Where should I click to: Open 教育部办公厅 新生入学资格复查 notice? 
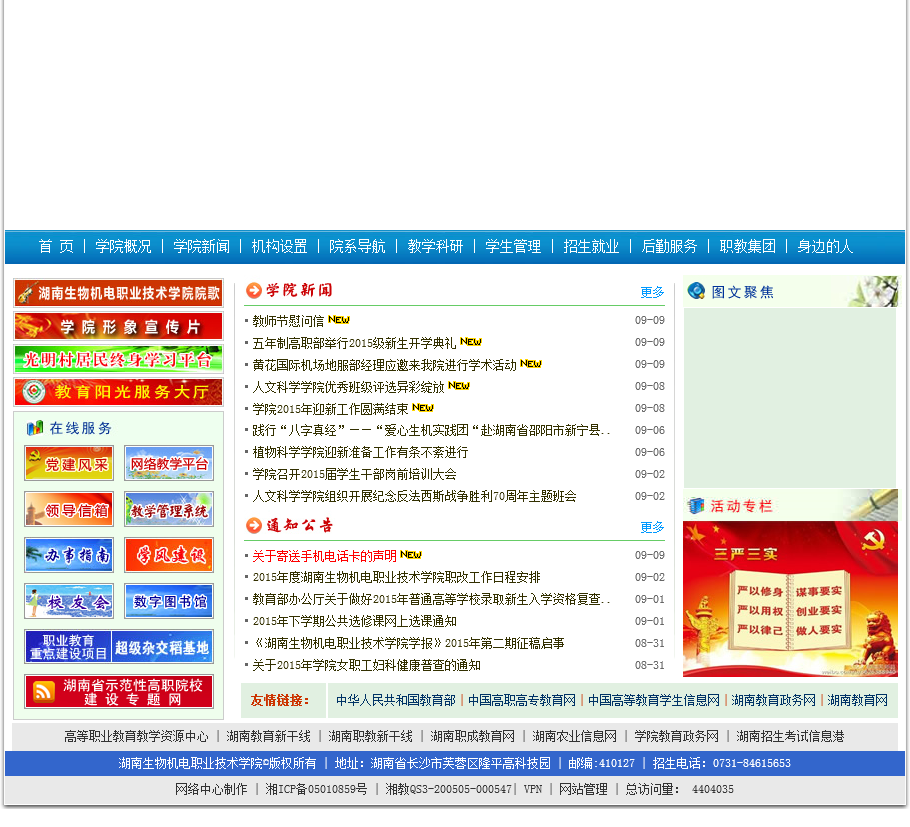click(431, 600)
